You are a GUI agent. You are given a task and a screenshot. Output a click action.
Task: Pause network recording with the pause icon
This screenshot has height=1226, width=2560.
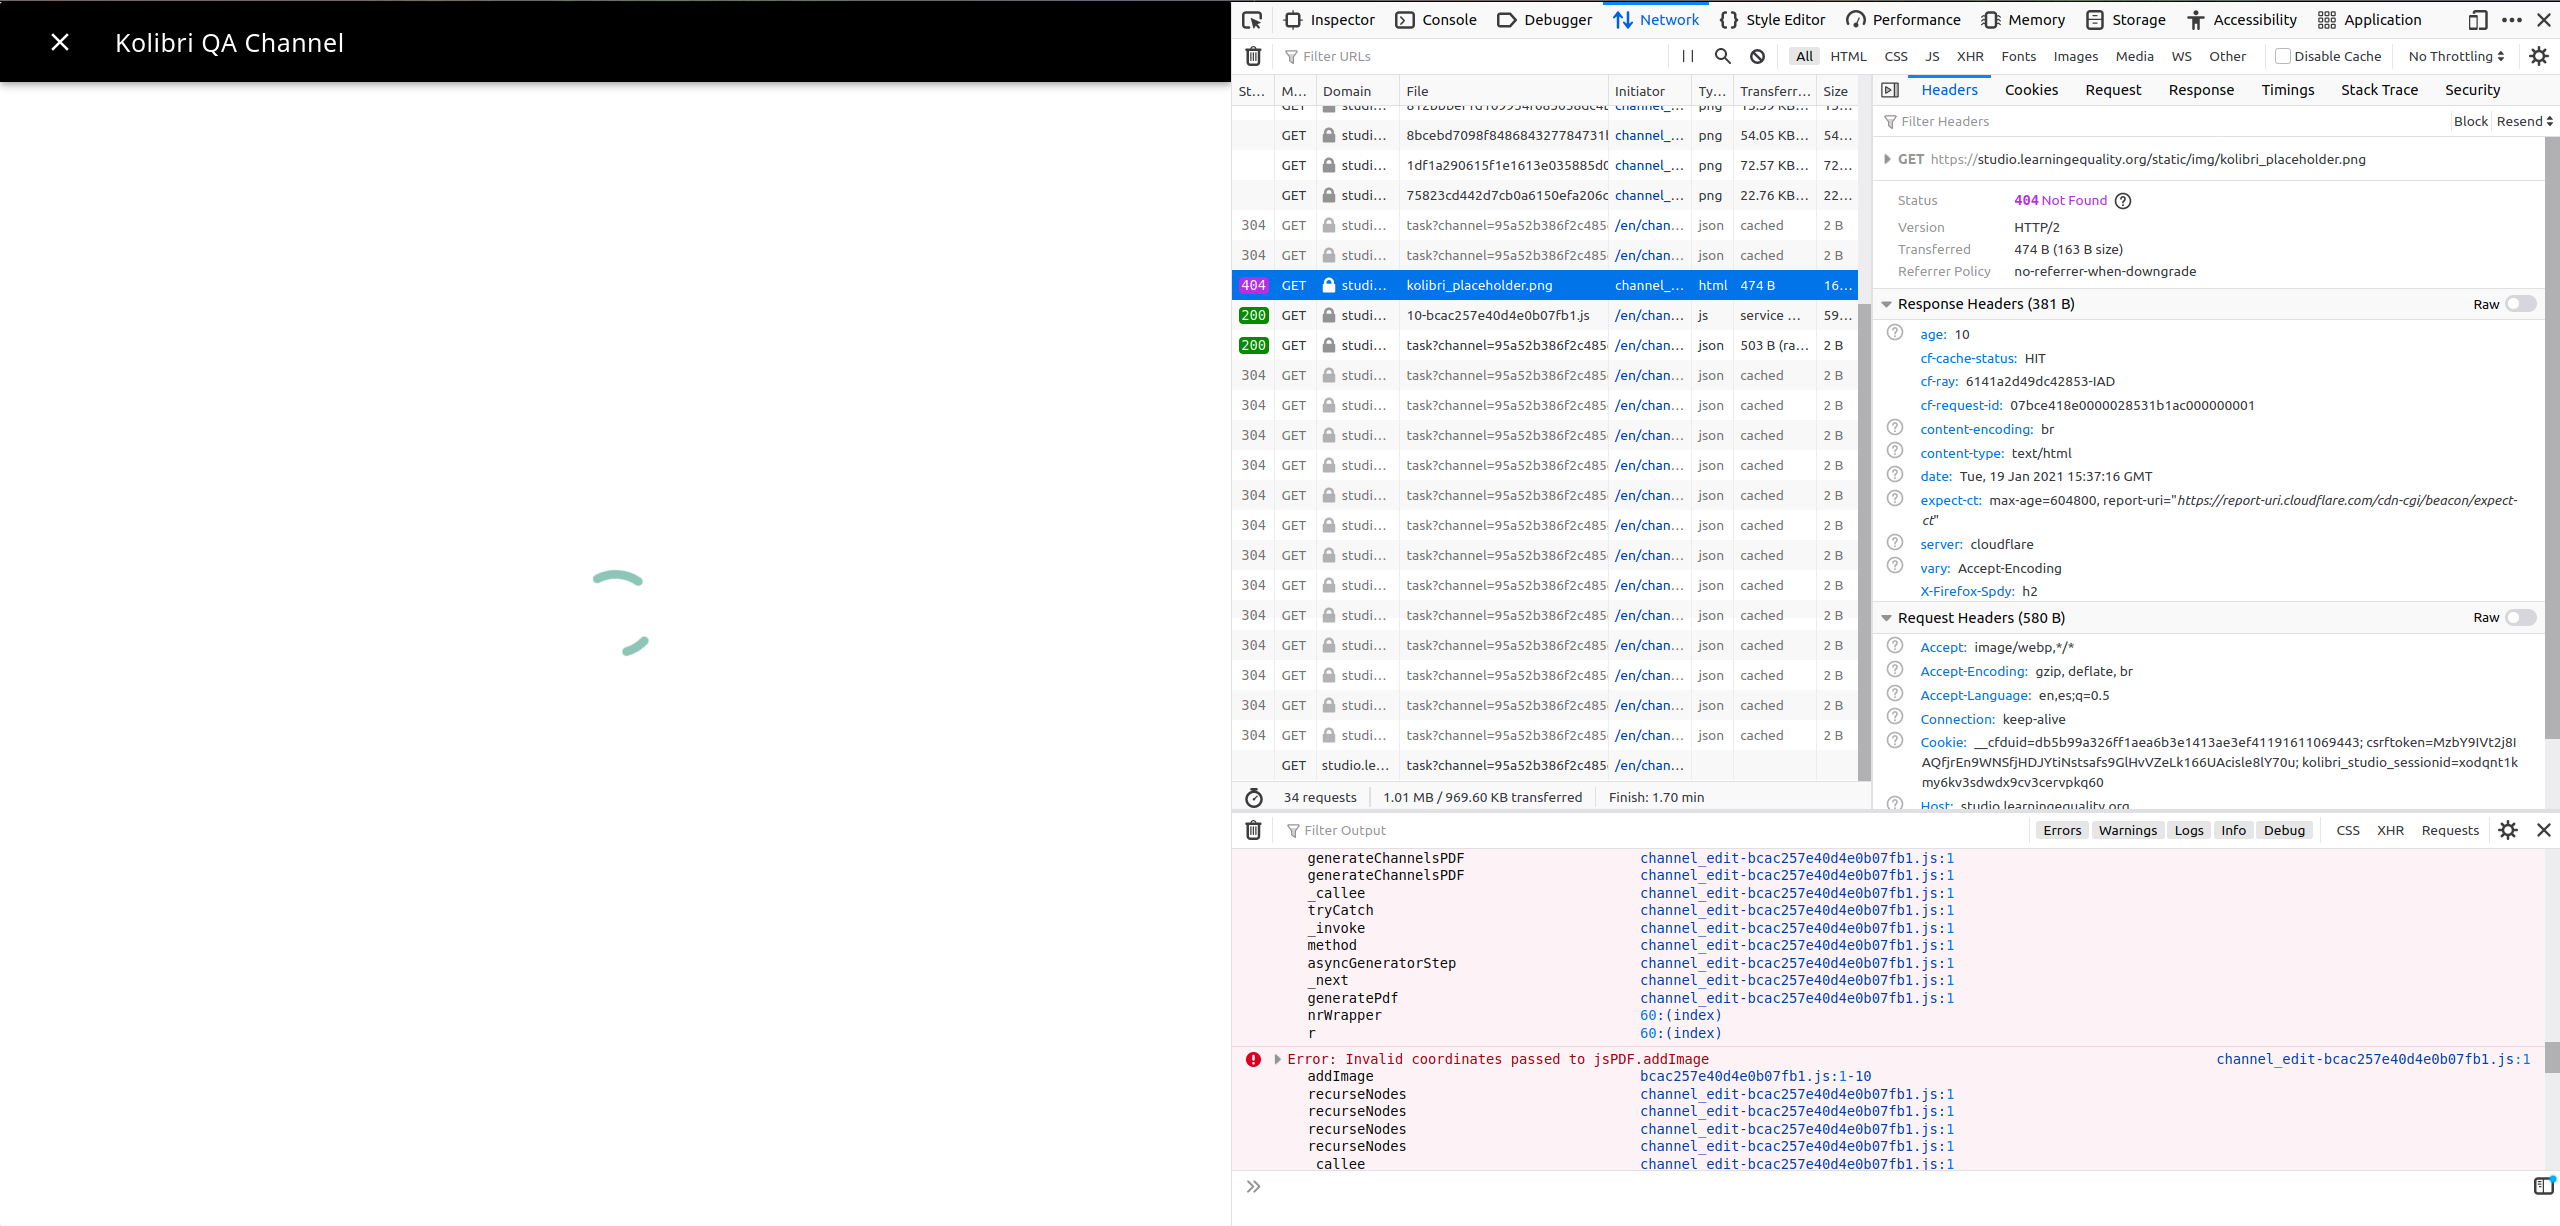(1688, 56)
